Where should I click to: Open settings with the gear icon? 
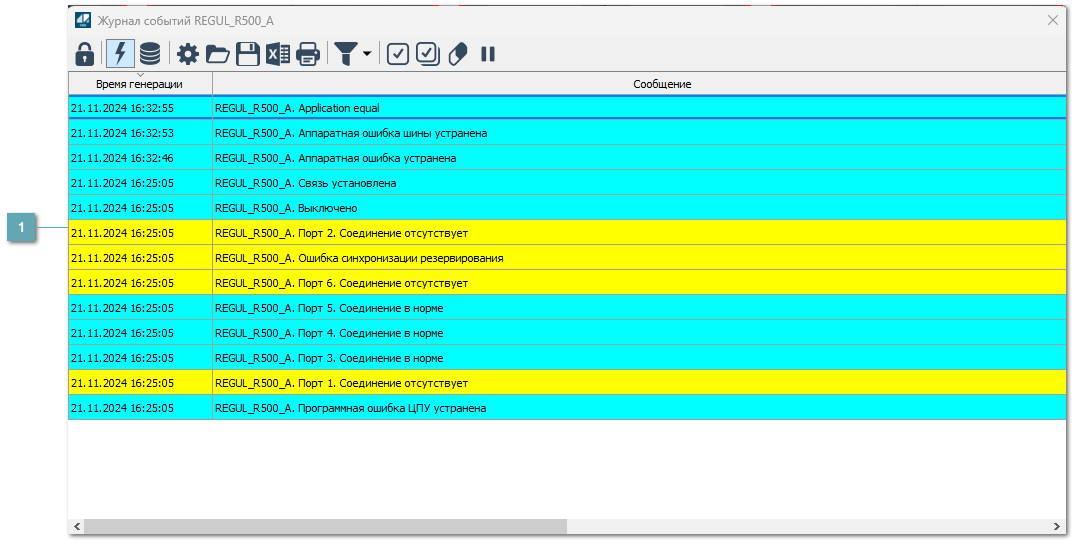(188, 54)
